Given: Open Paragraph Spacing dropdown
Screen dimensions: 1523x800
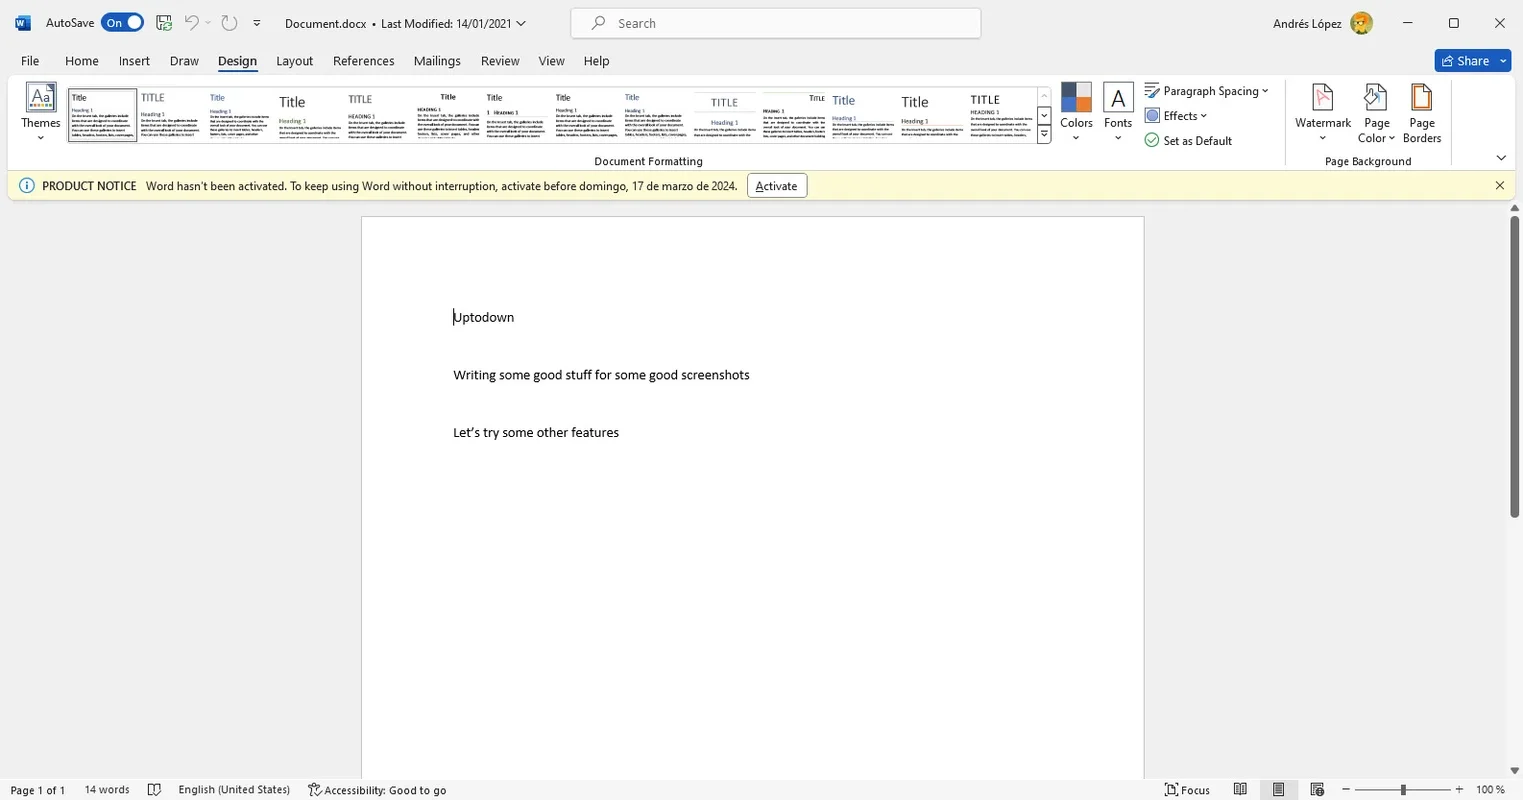Looking at the screenshot, I should 1206,91.
